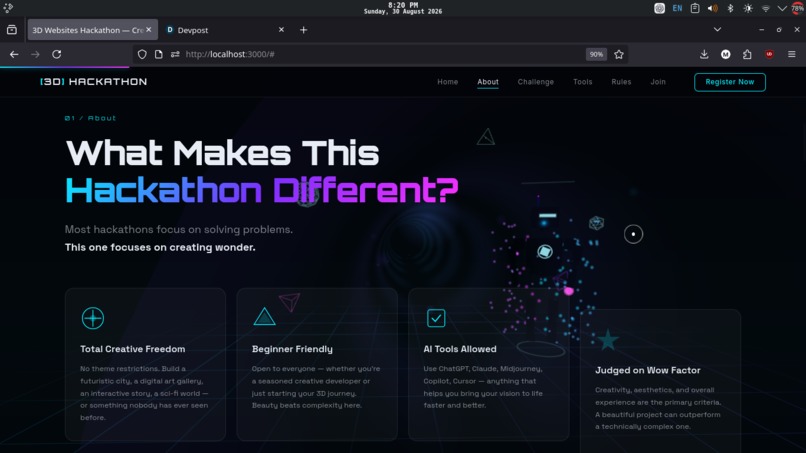The width and height of the screenshot is (806, 453).
Task: Click the star icon on the Judged on Wow Factor card
Action: click(608, 340)
